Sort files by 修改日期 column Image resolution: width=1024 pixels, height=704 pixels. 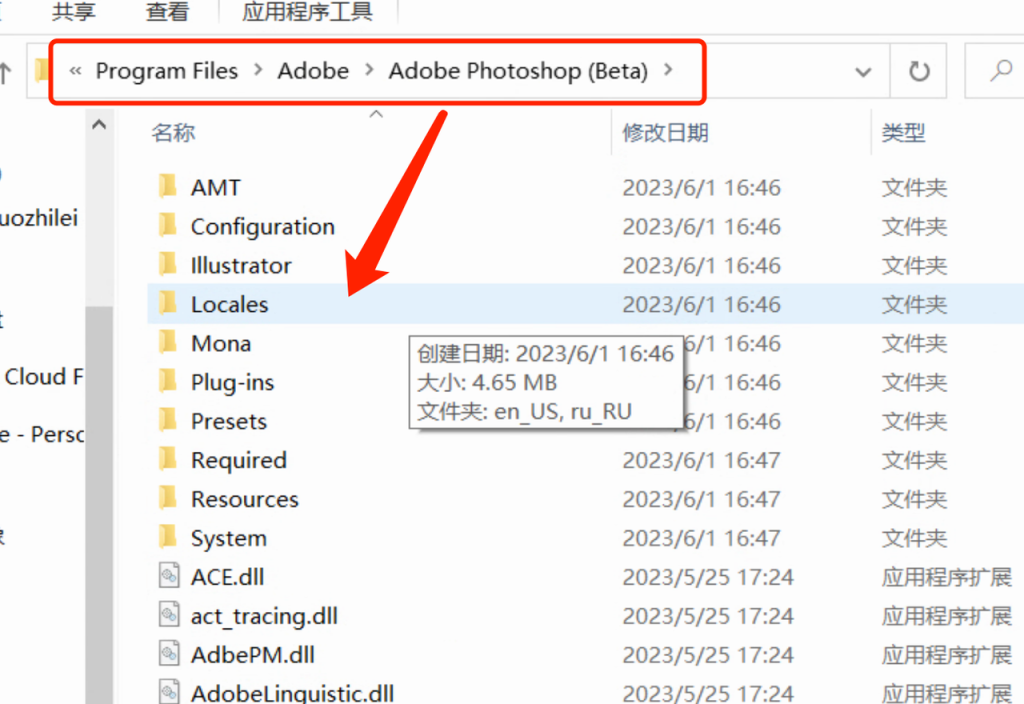coord(665,132)
